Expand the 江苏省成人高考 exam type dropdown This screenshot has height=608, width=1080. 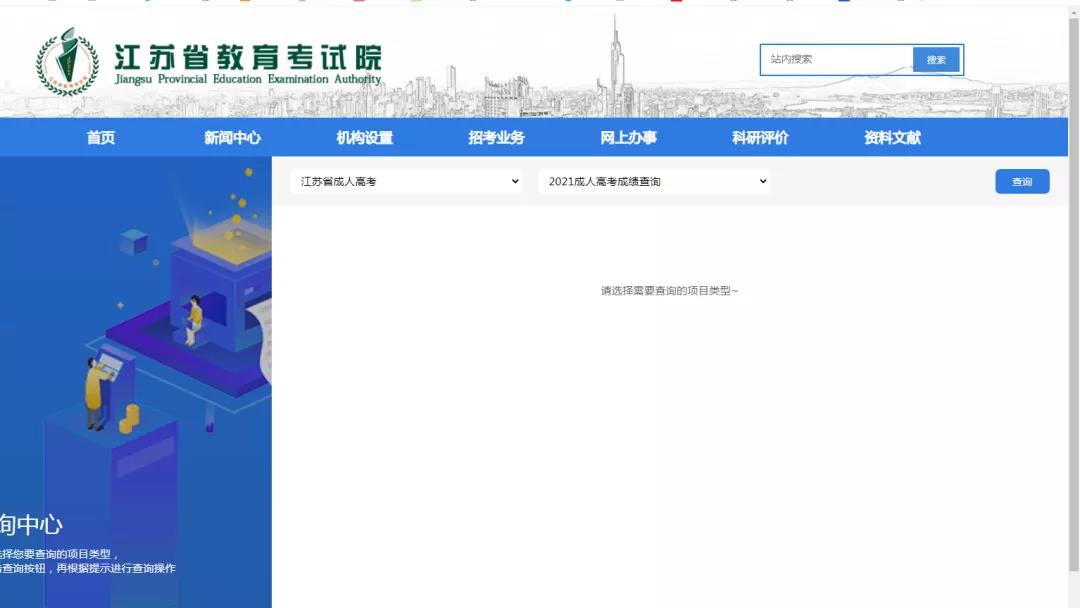(x=406, y=181)
